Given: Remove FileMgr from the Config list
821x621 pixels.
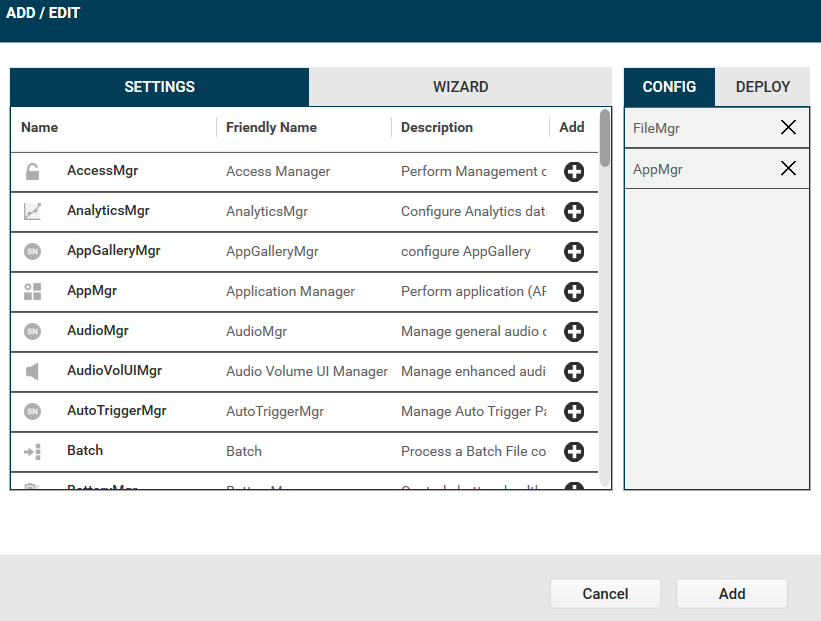Looking at the screenshot, I should click(789, 127).
